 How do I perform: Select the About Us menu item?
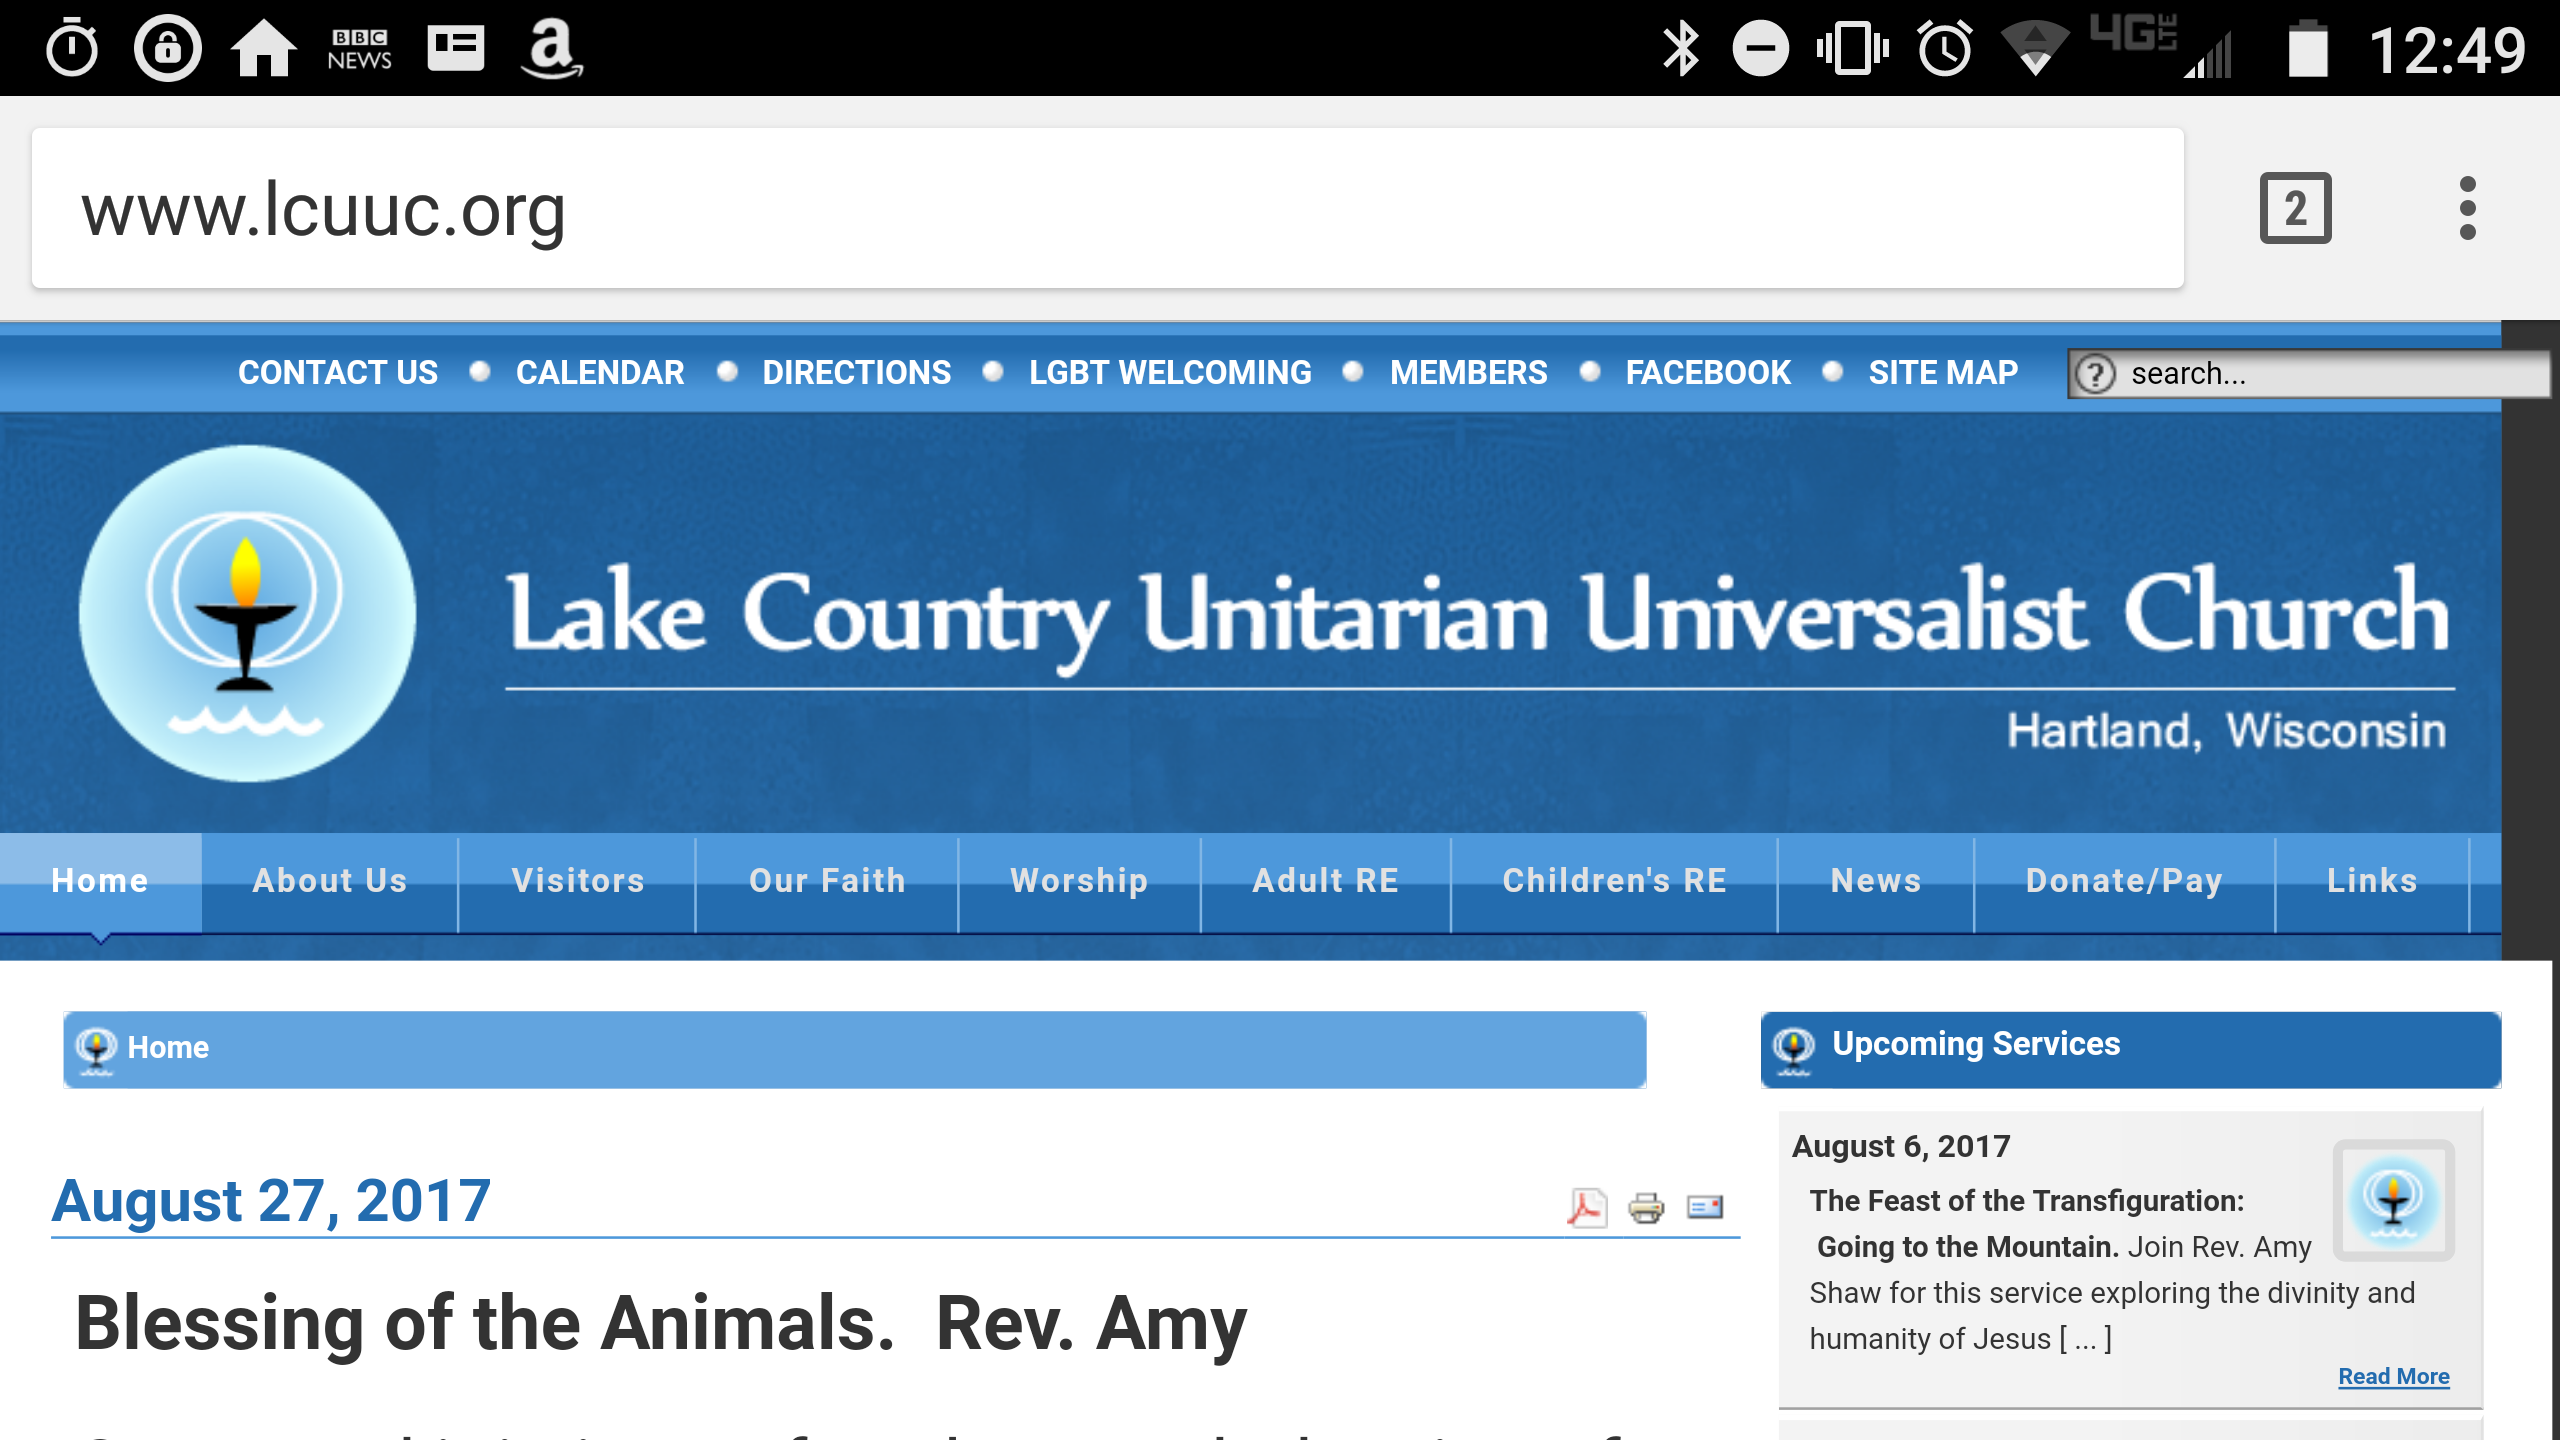330,881
